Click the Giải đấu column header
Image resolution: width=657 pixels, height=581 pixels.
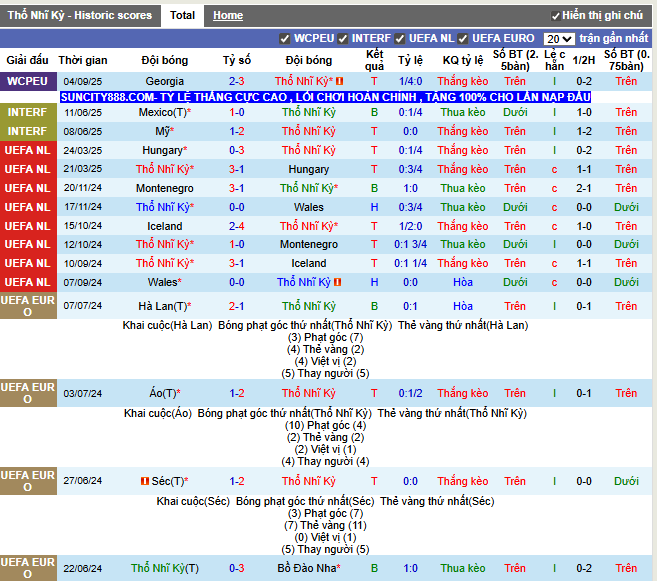pos(28,60)
